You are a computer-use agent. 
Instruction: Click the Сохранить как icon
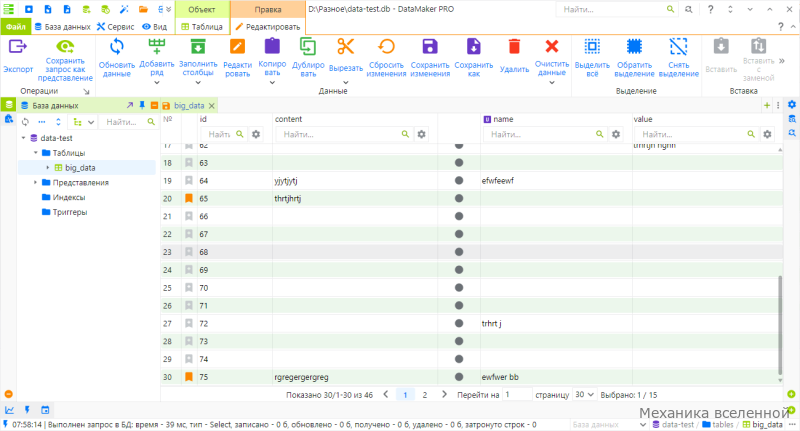pyautogui.click(x=473, y=47)
